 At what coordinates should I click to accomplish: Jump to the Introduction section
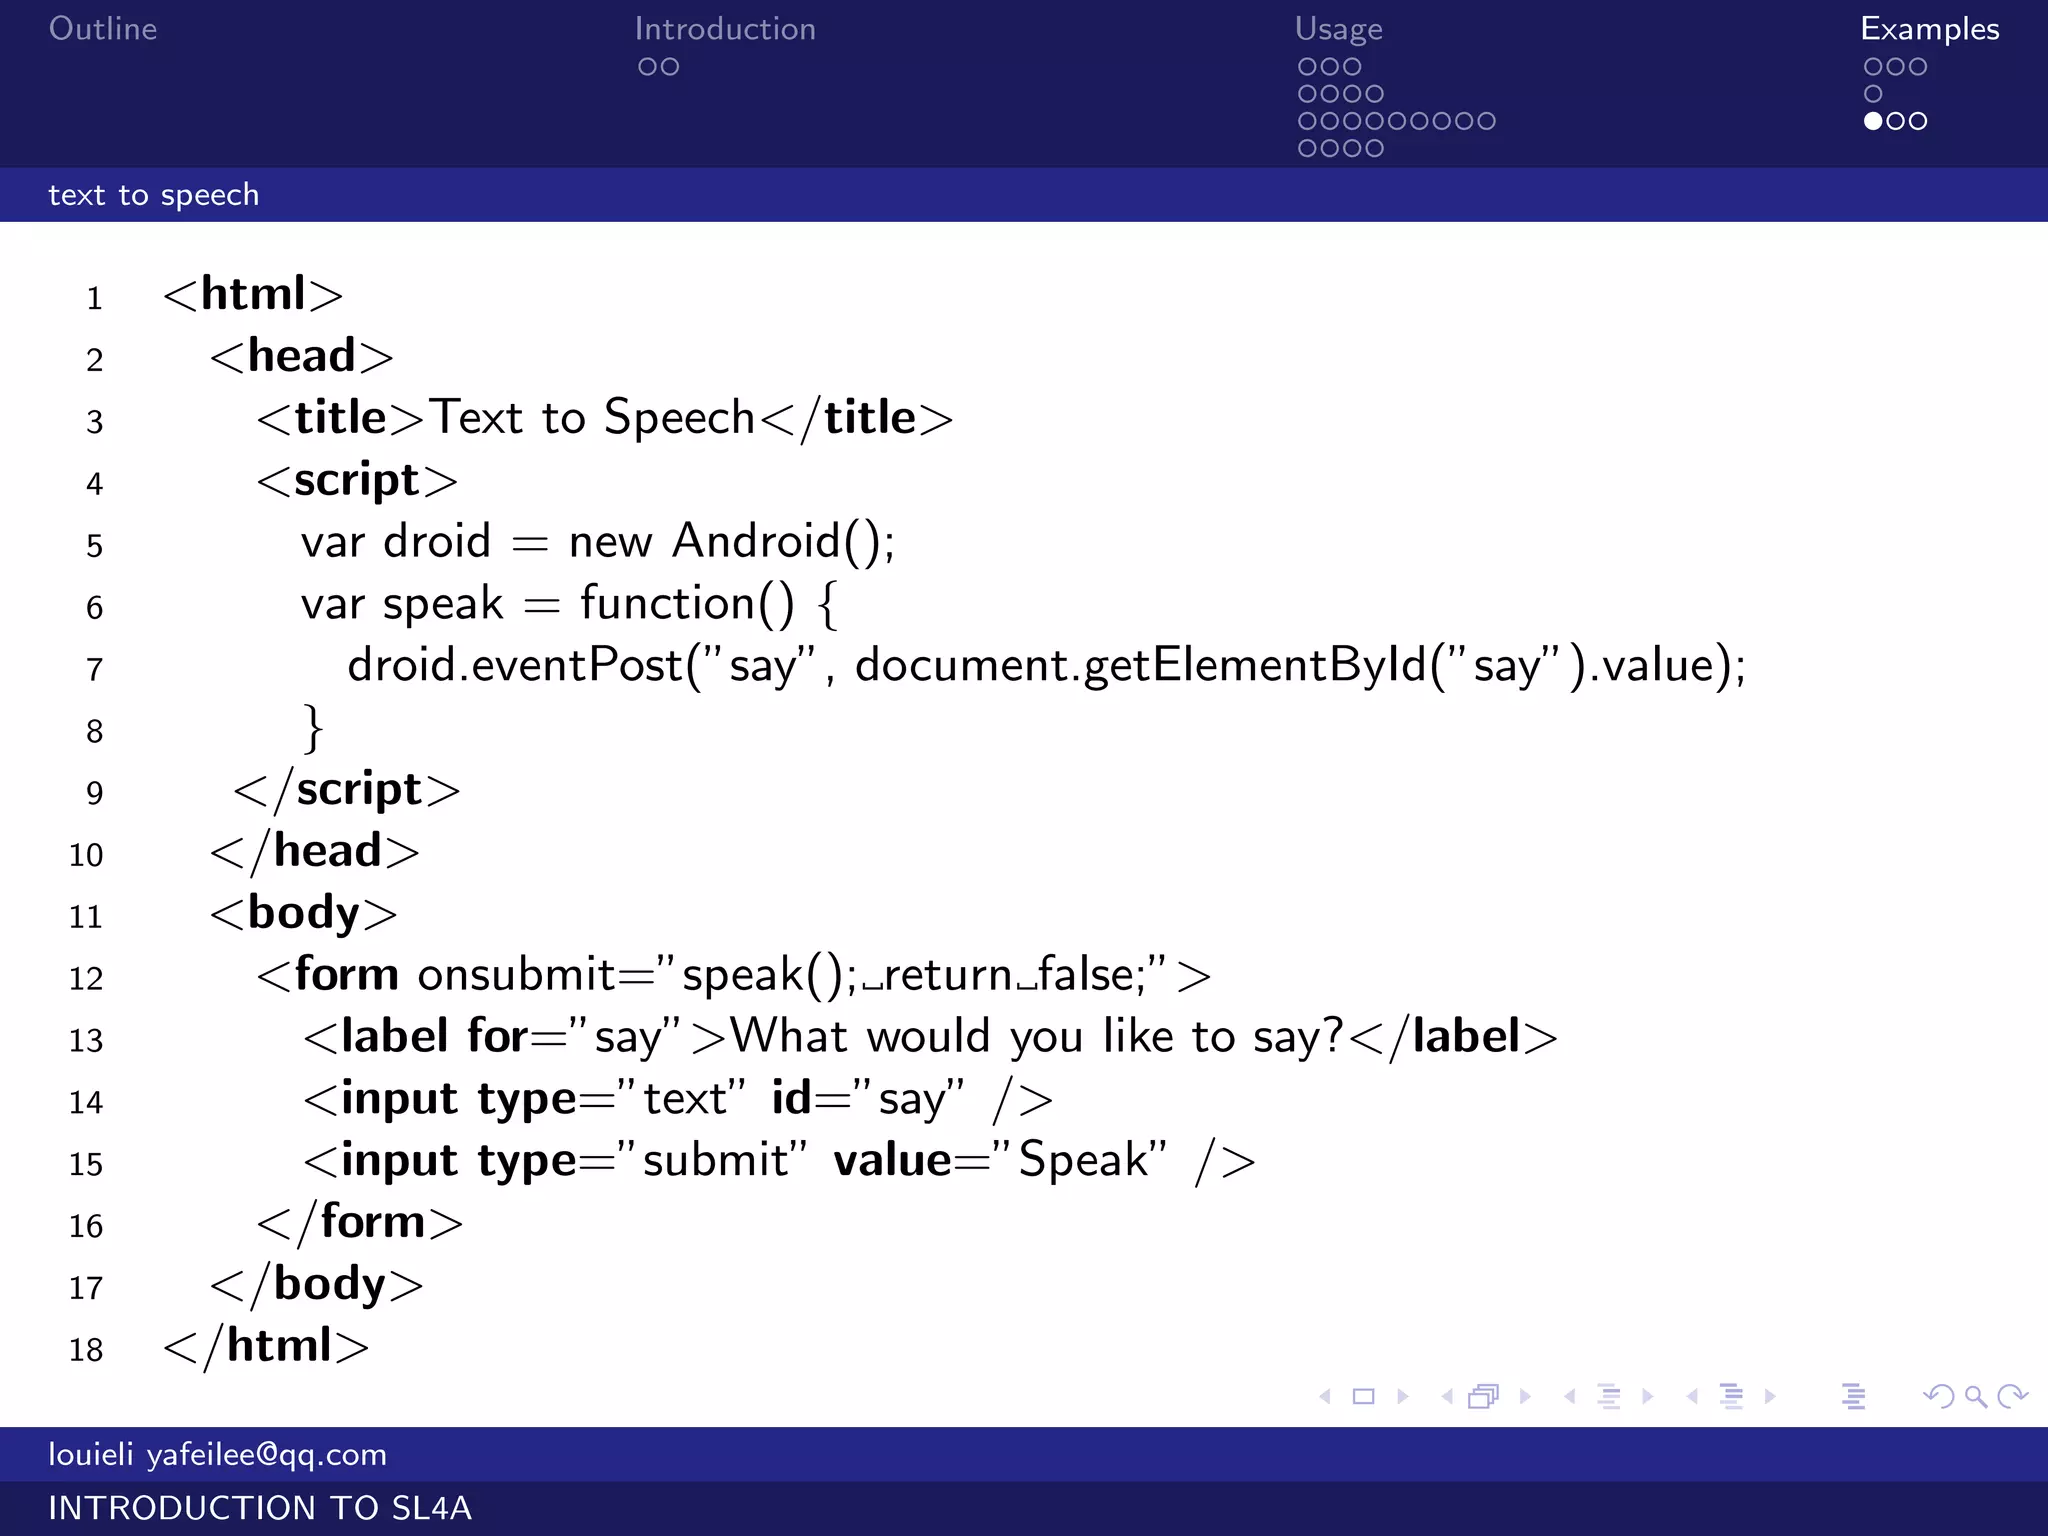[725, 29]
